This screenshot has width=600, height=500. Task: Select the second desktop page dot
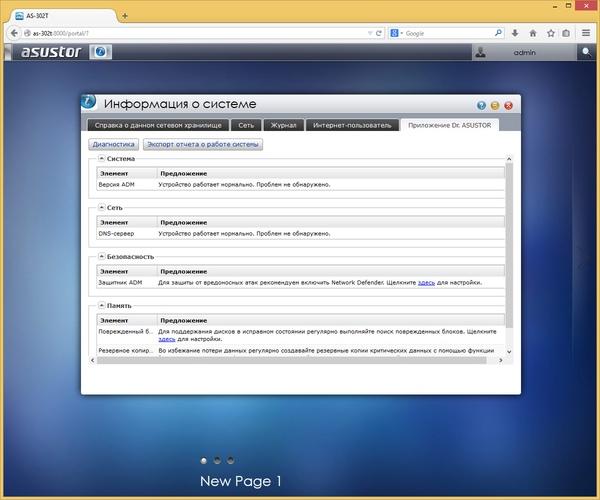coord(217,461)
